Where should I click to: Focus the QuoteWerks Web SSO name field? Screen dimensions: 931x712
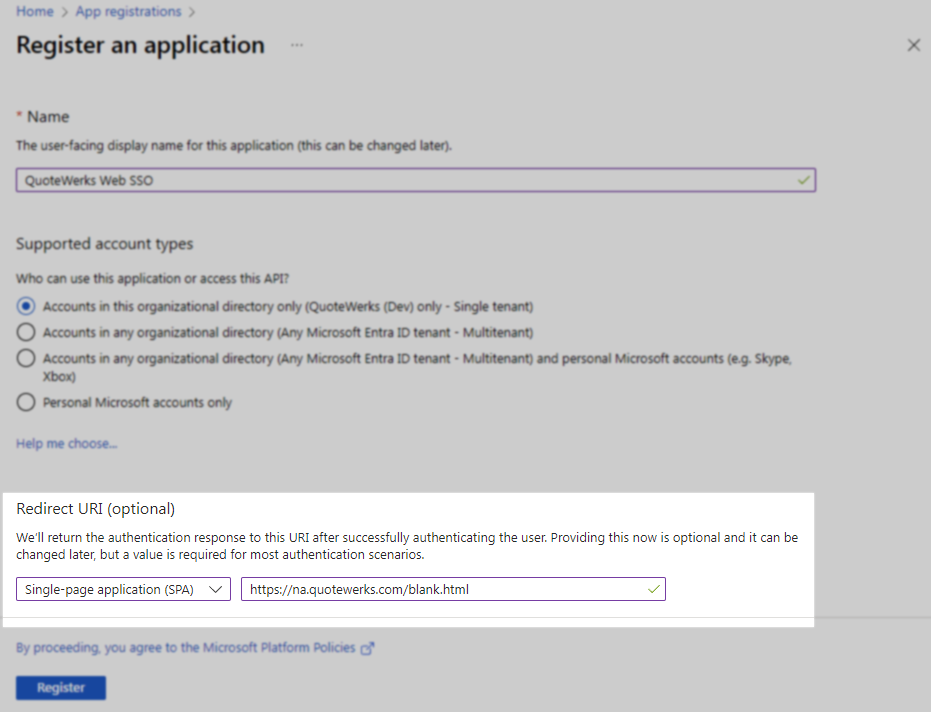(400, 180)
